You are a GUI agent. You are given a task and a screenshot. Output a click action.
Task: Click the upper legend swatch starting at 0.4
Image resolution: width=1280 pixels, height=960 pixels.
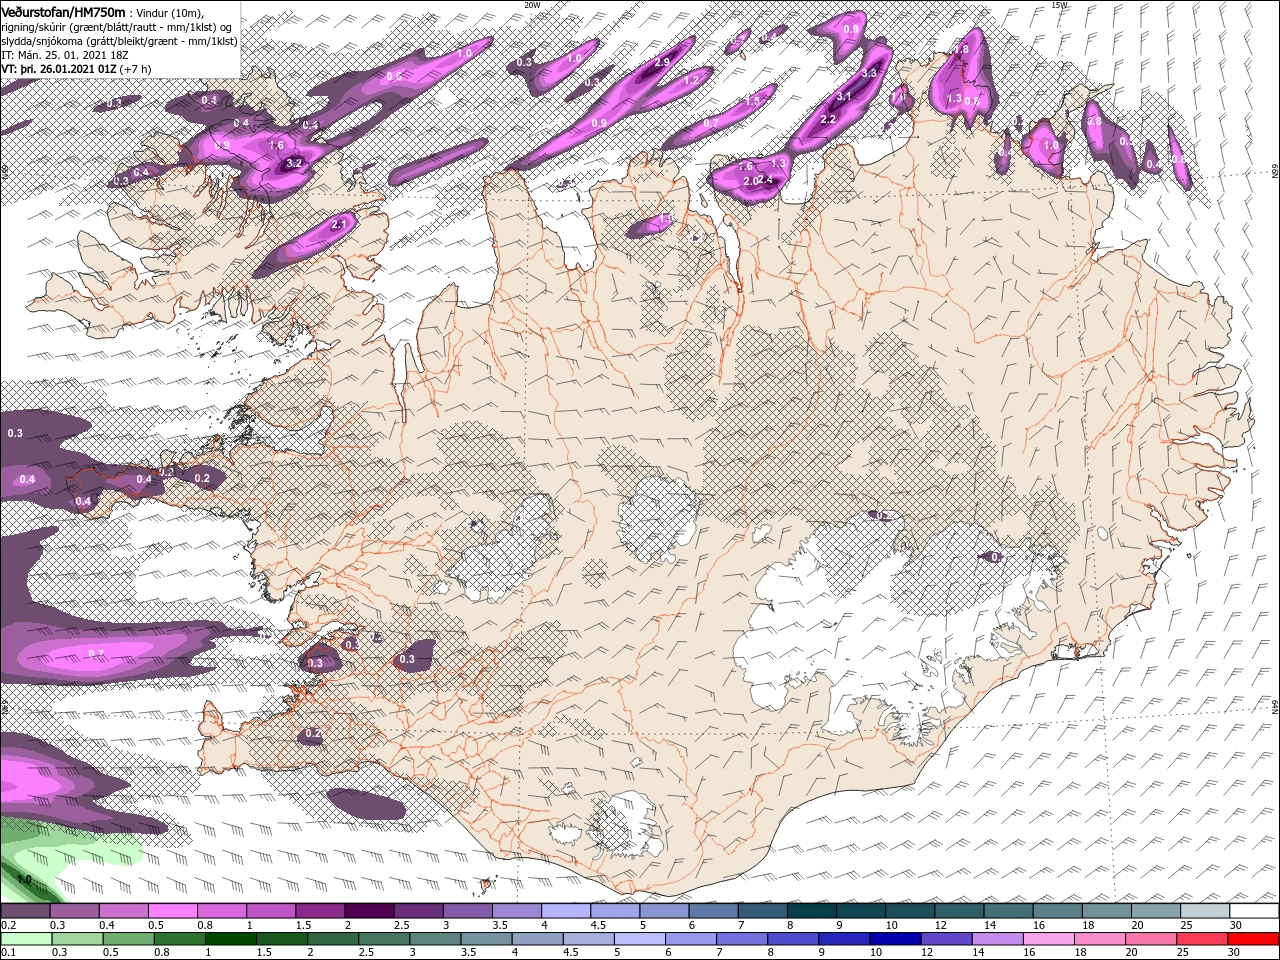click(x=123, y=911)
